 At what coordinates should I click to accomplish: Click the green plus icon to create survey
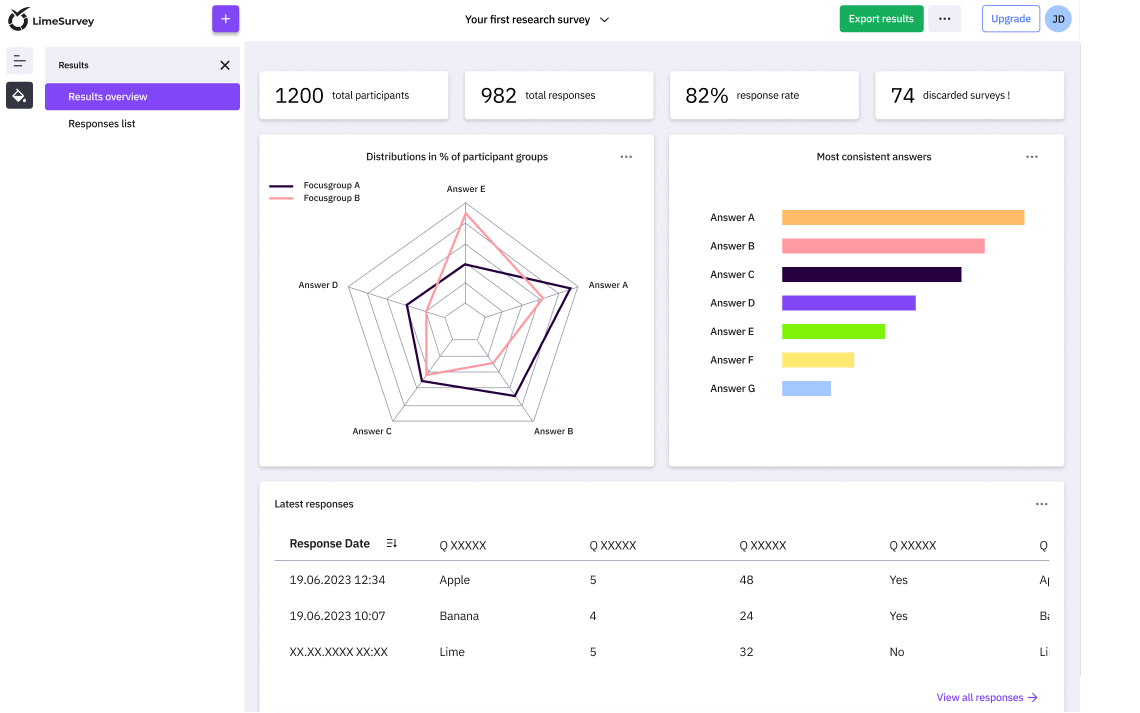coord(225,18)
